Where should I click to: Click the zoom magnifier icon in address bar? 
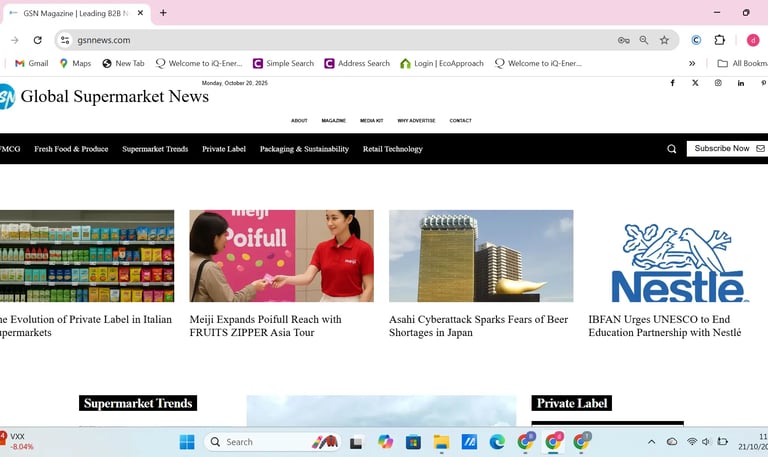click(x=644, y=40)
